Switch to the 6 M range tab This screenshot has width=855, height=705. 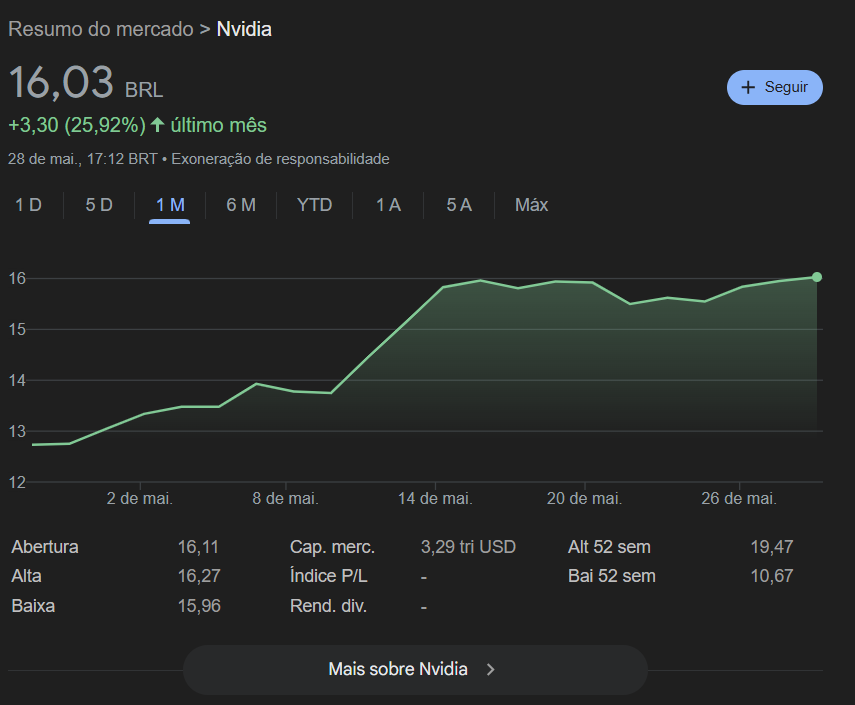[x=240, y=205]
